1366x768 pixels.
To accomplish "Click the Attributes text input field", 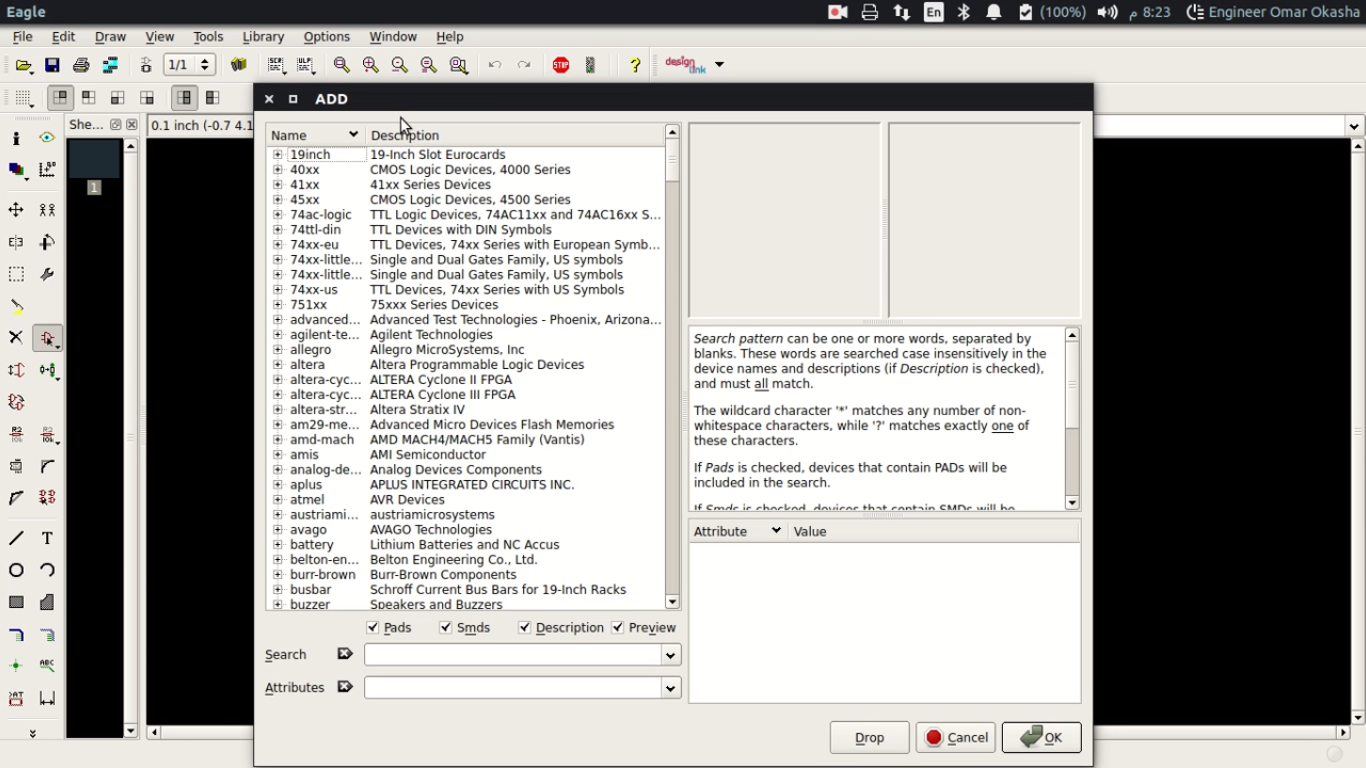I will tap(513, 688).
